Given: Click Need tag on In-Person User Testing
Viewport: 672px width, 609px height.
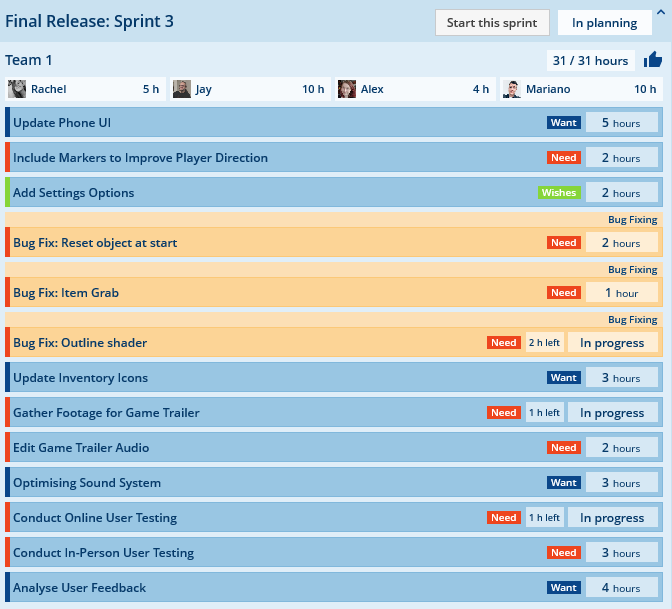Looking at the screenshot, I should tap(564, 552).
